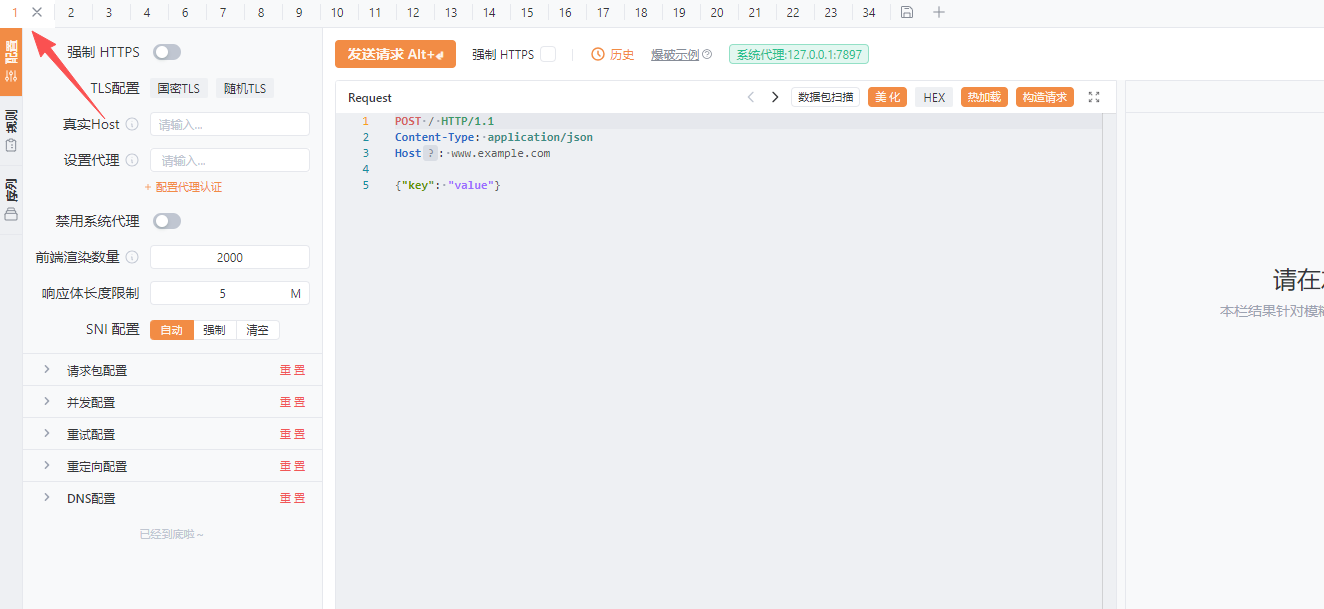
Task: Select 清空 for SNI 配置
Action: click(x=258, y=330)
